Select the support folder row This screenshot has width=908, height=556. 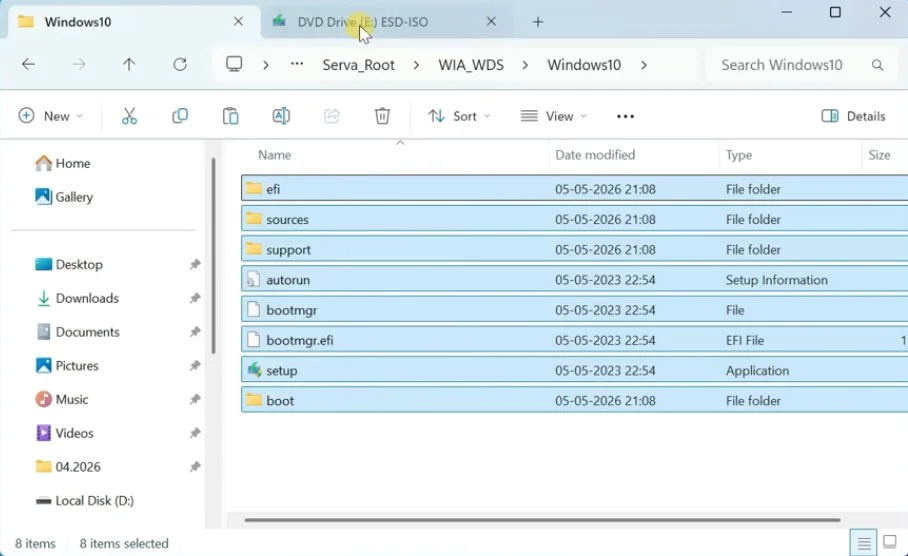pyautogui.click(x=574, y=249)
